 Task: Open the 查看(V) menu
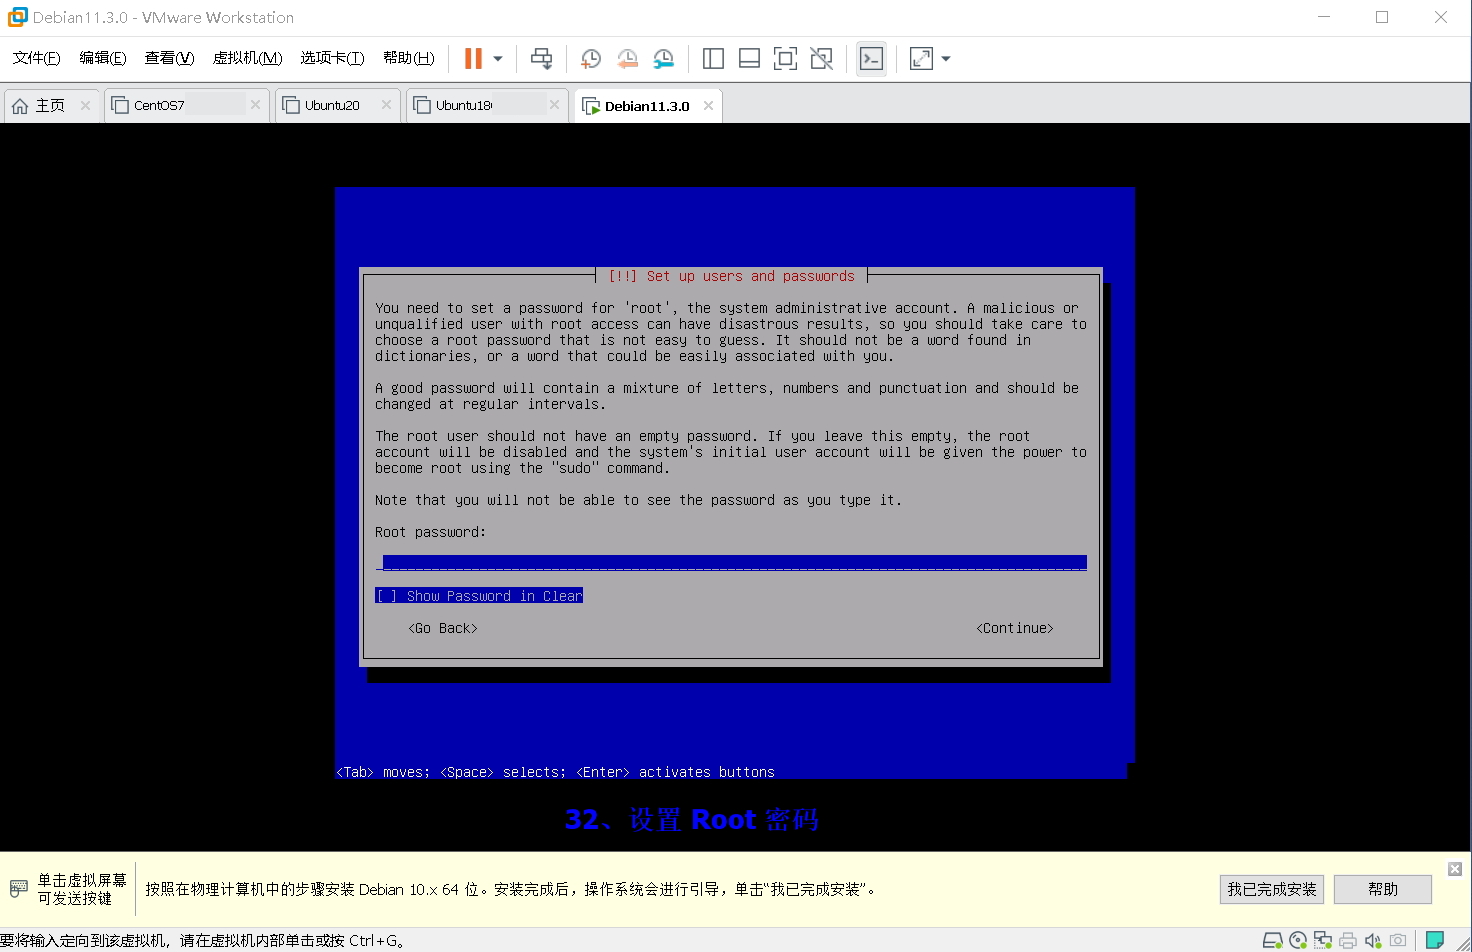click(169, 58)
